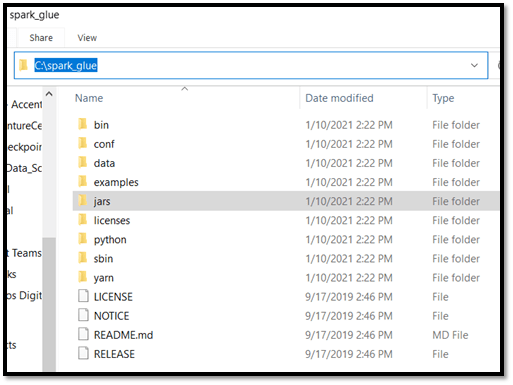Click the jars folder icon
513x385 pixels.
click(83, 200)
